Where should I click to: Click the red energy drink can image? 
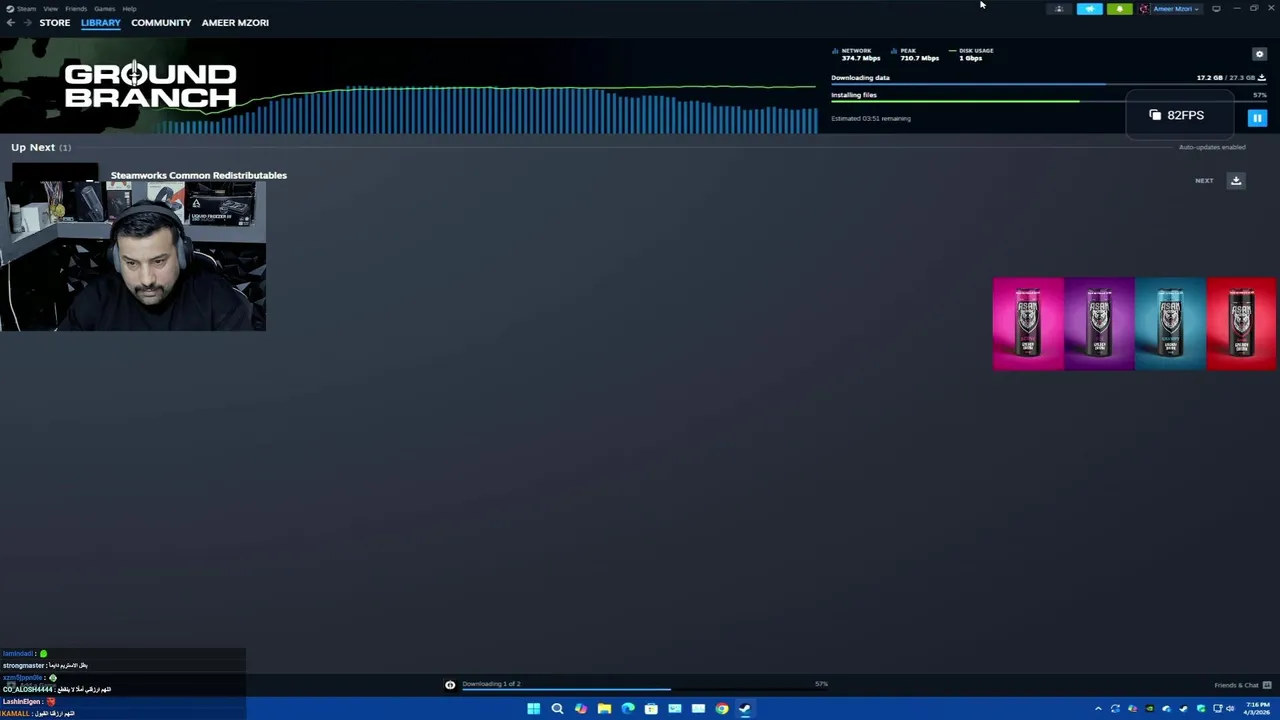tap(1242, 324)
